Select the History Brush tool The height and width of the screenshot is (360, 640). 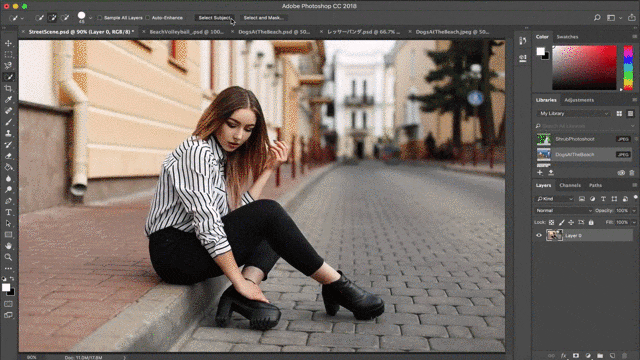click(8, 144)
